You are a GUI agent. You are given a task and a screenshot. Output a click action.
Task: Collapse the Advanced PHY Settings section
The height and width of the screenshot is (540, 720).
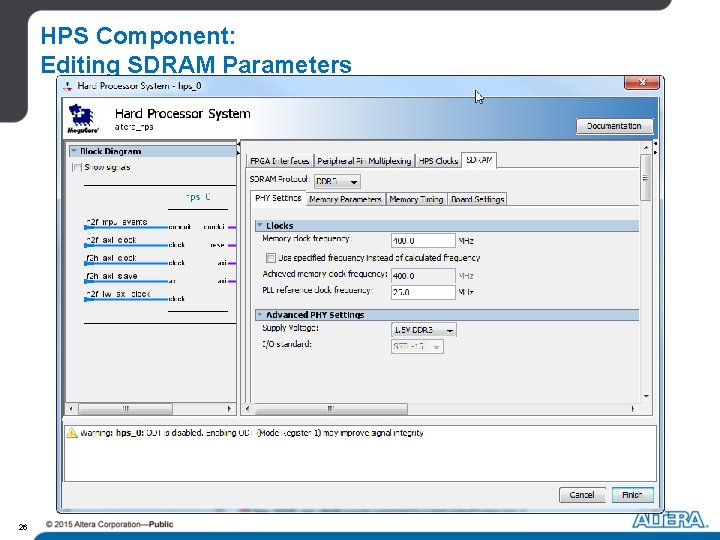pyautogui.click(x=260, y=315)
